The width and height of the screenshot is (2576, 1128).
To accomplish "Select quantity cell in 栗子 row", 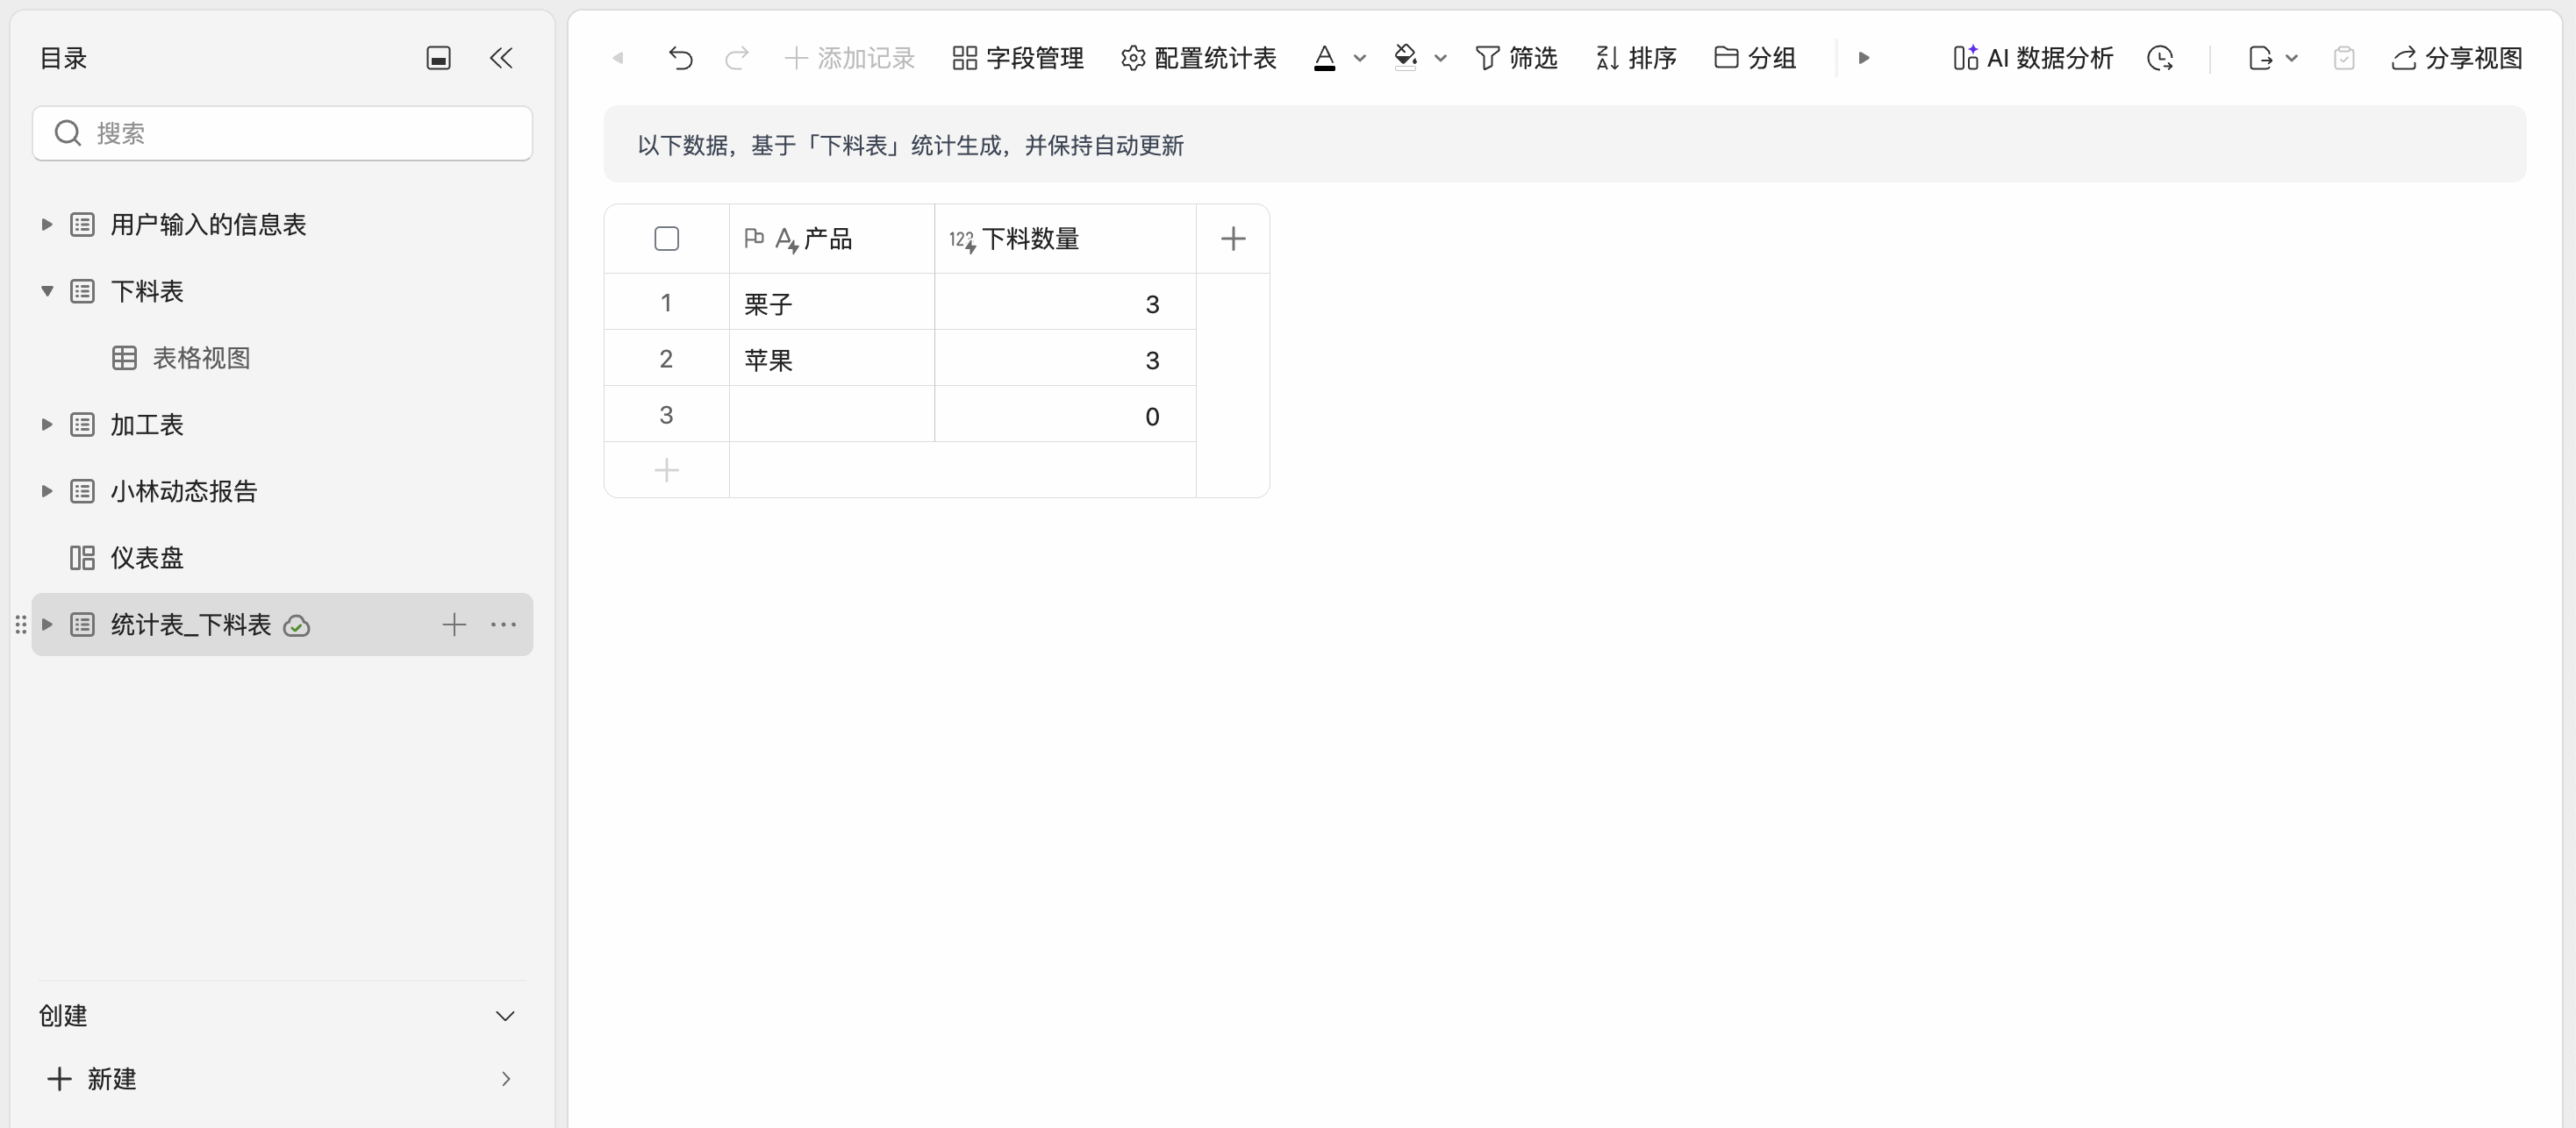I will pyautogui.click(x=1065, y=302).
